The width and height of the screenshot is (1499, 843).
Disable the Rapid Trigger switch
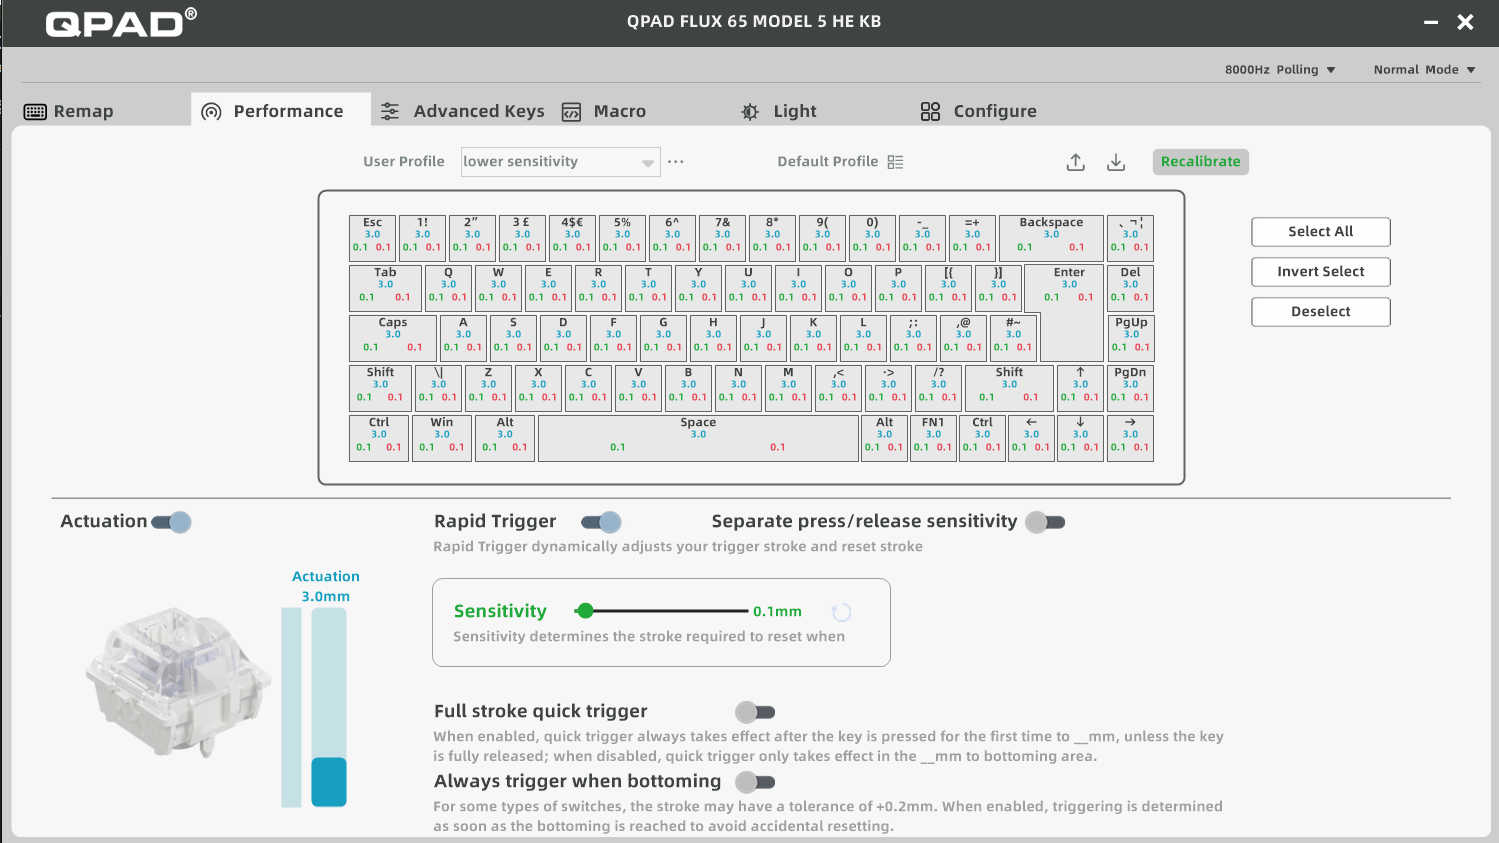[x=602, y=522]
